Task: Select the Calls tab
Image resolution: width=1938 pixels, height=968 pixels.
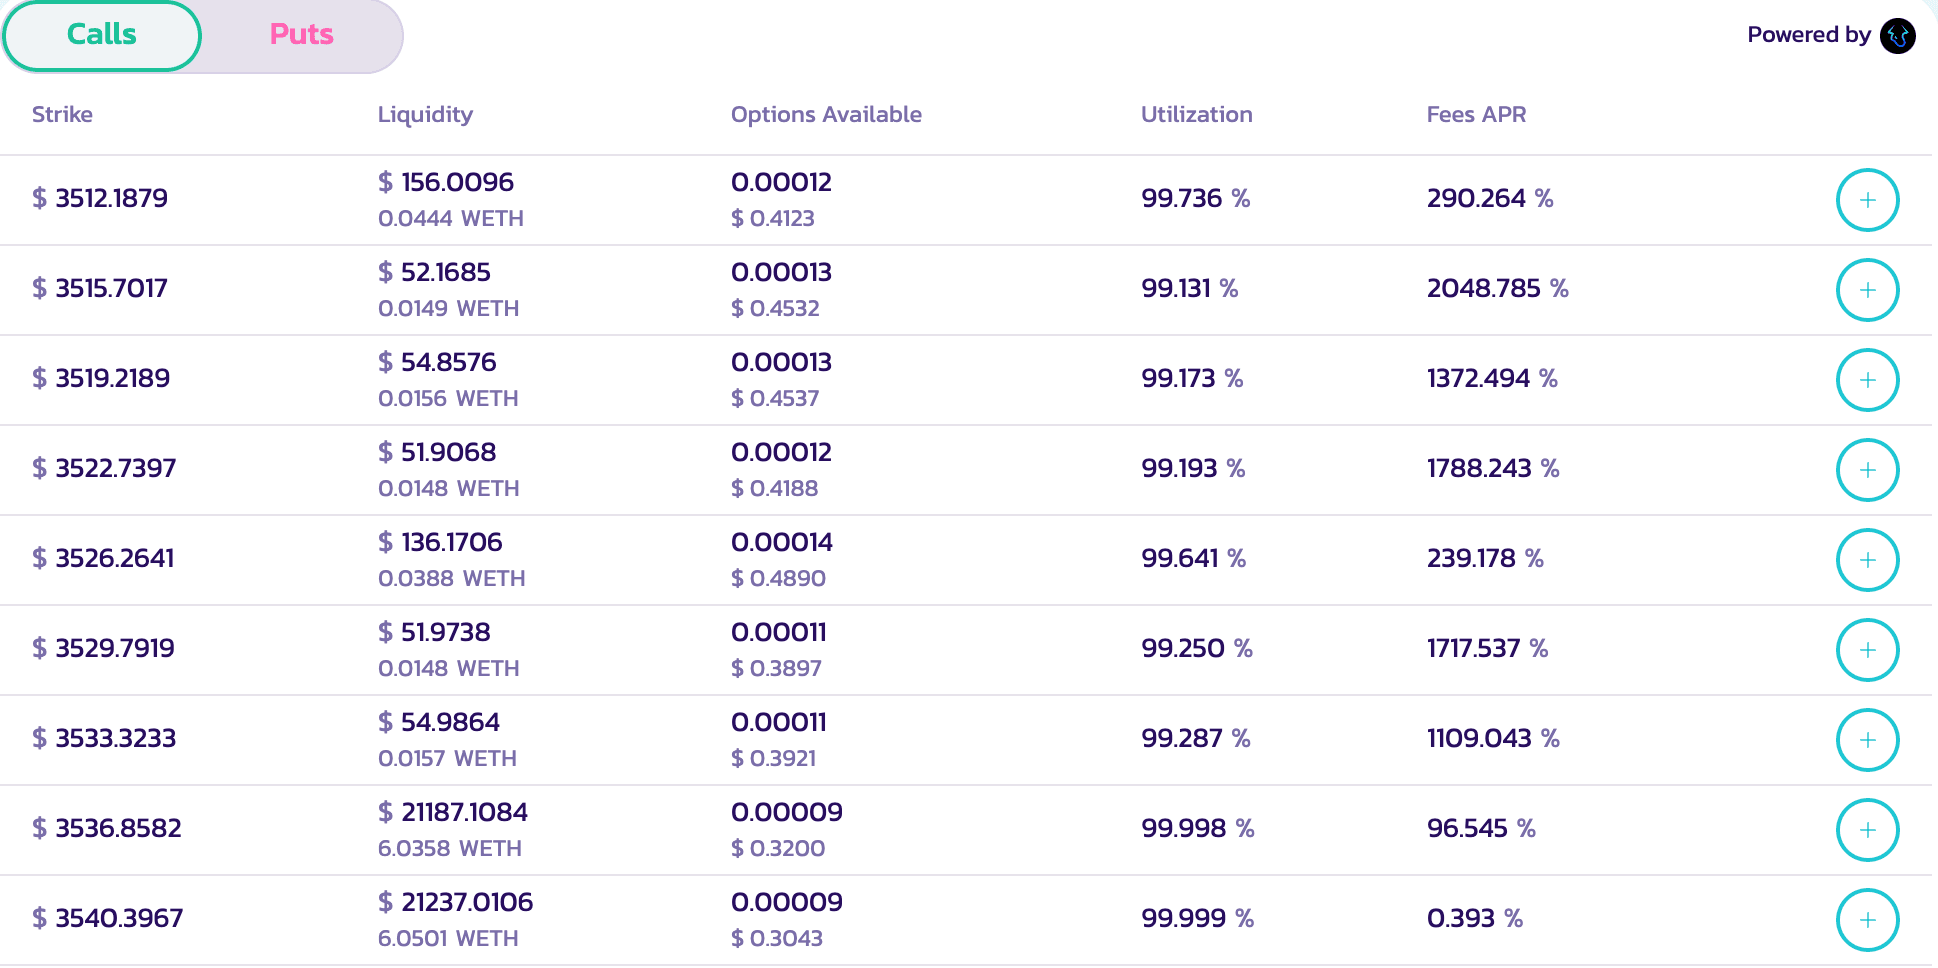Action: point(102,35)
